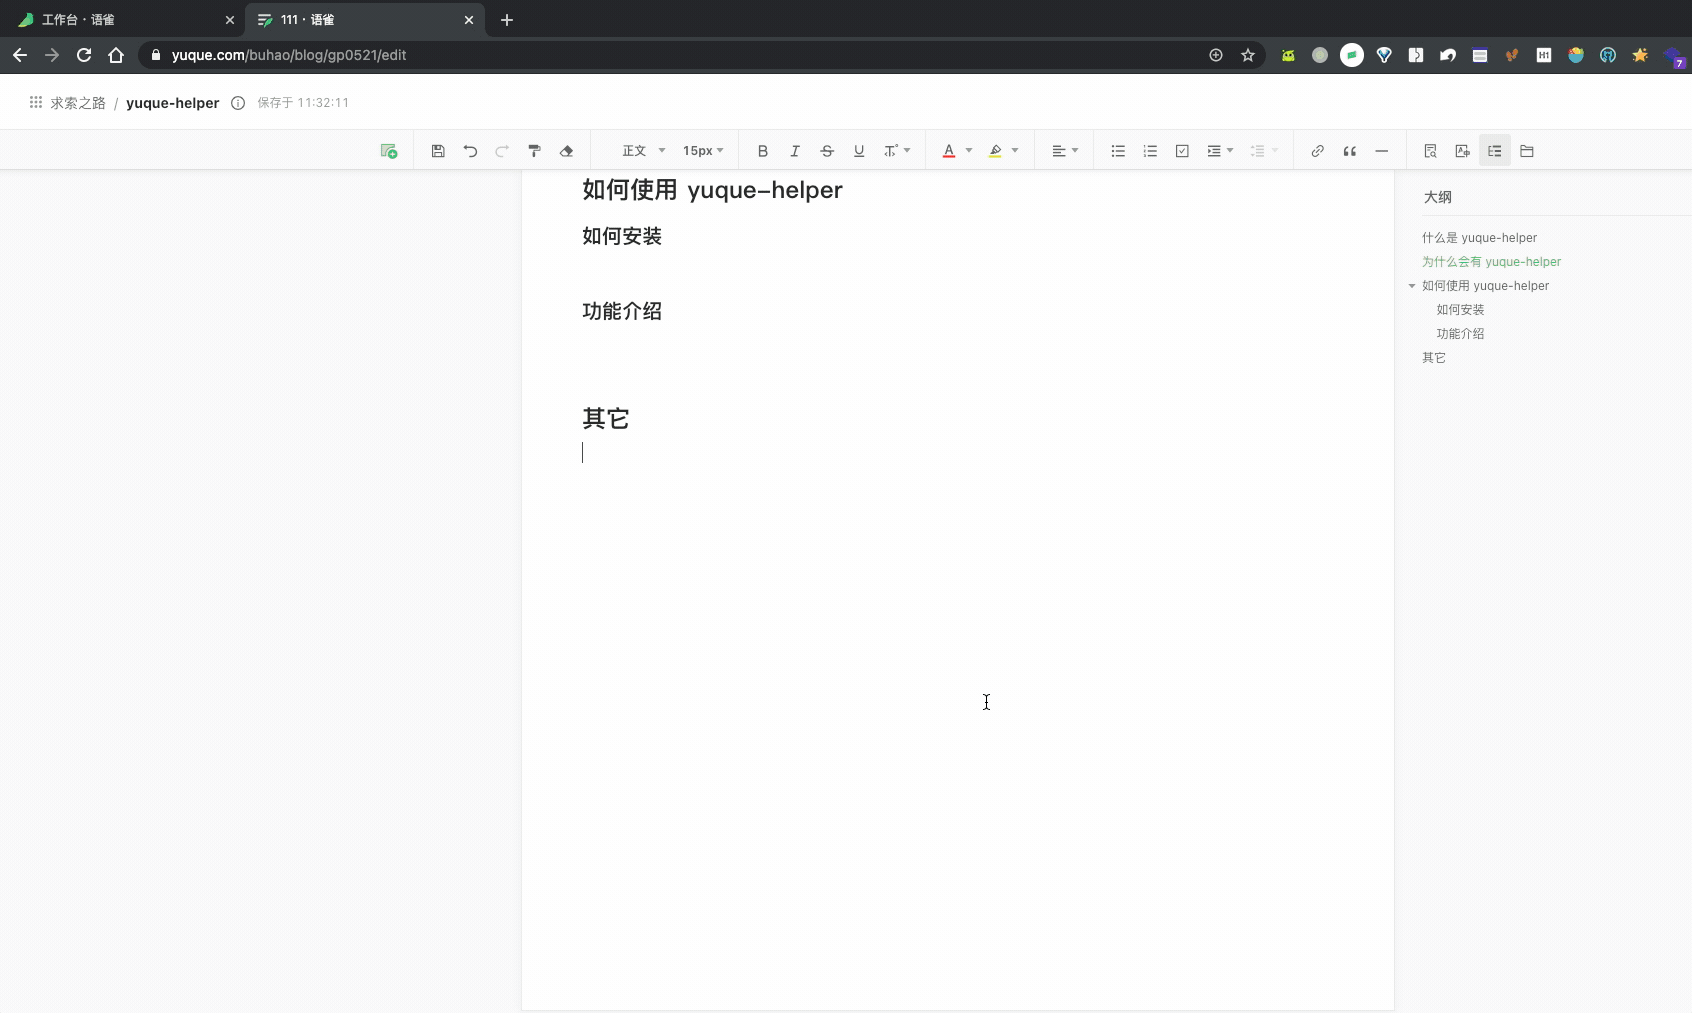Open find and replace in document
This screenshot has height=1013, width=1692.
[1431, 151]
